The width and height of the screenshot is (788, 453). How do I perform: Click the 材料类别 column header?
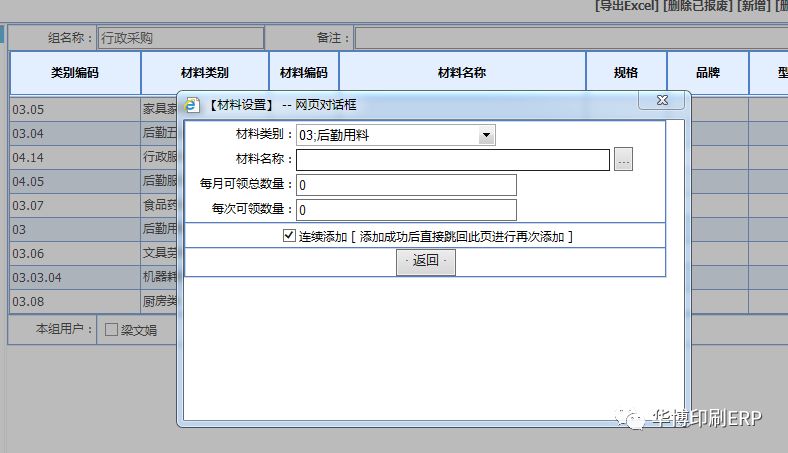205,73
